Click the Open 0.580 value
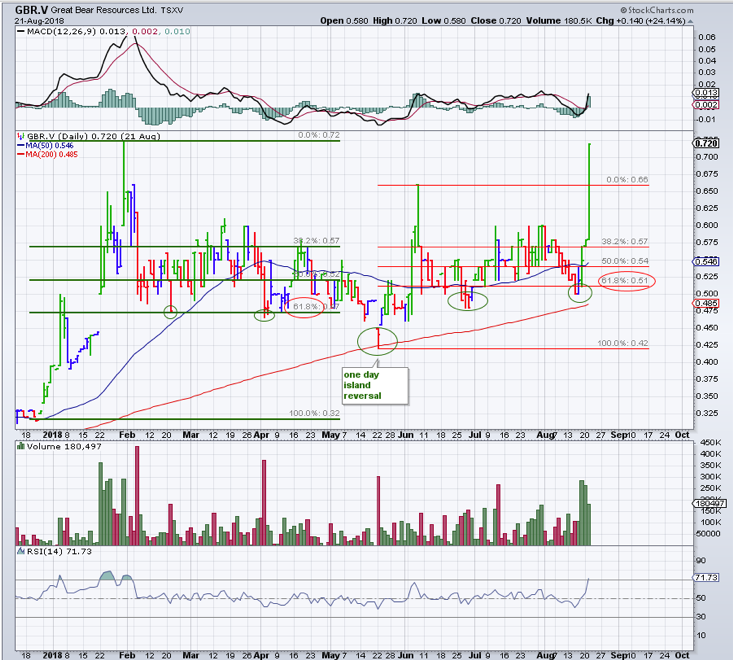The height and width of the screenshot is (660, 733). tap(344, 21)
